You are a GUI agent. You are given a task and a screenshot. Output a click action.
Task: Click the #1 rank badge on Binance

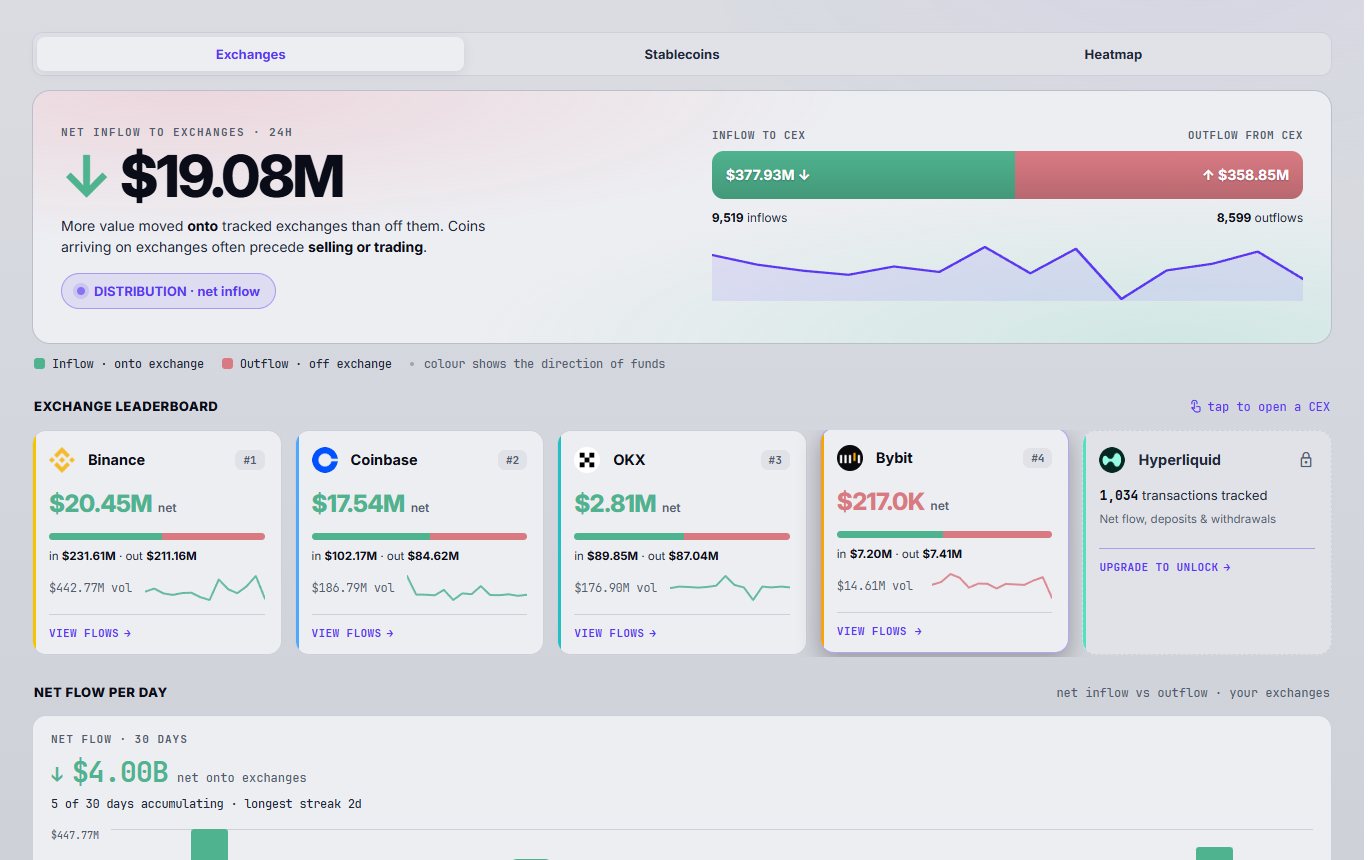click(250, 460)
